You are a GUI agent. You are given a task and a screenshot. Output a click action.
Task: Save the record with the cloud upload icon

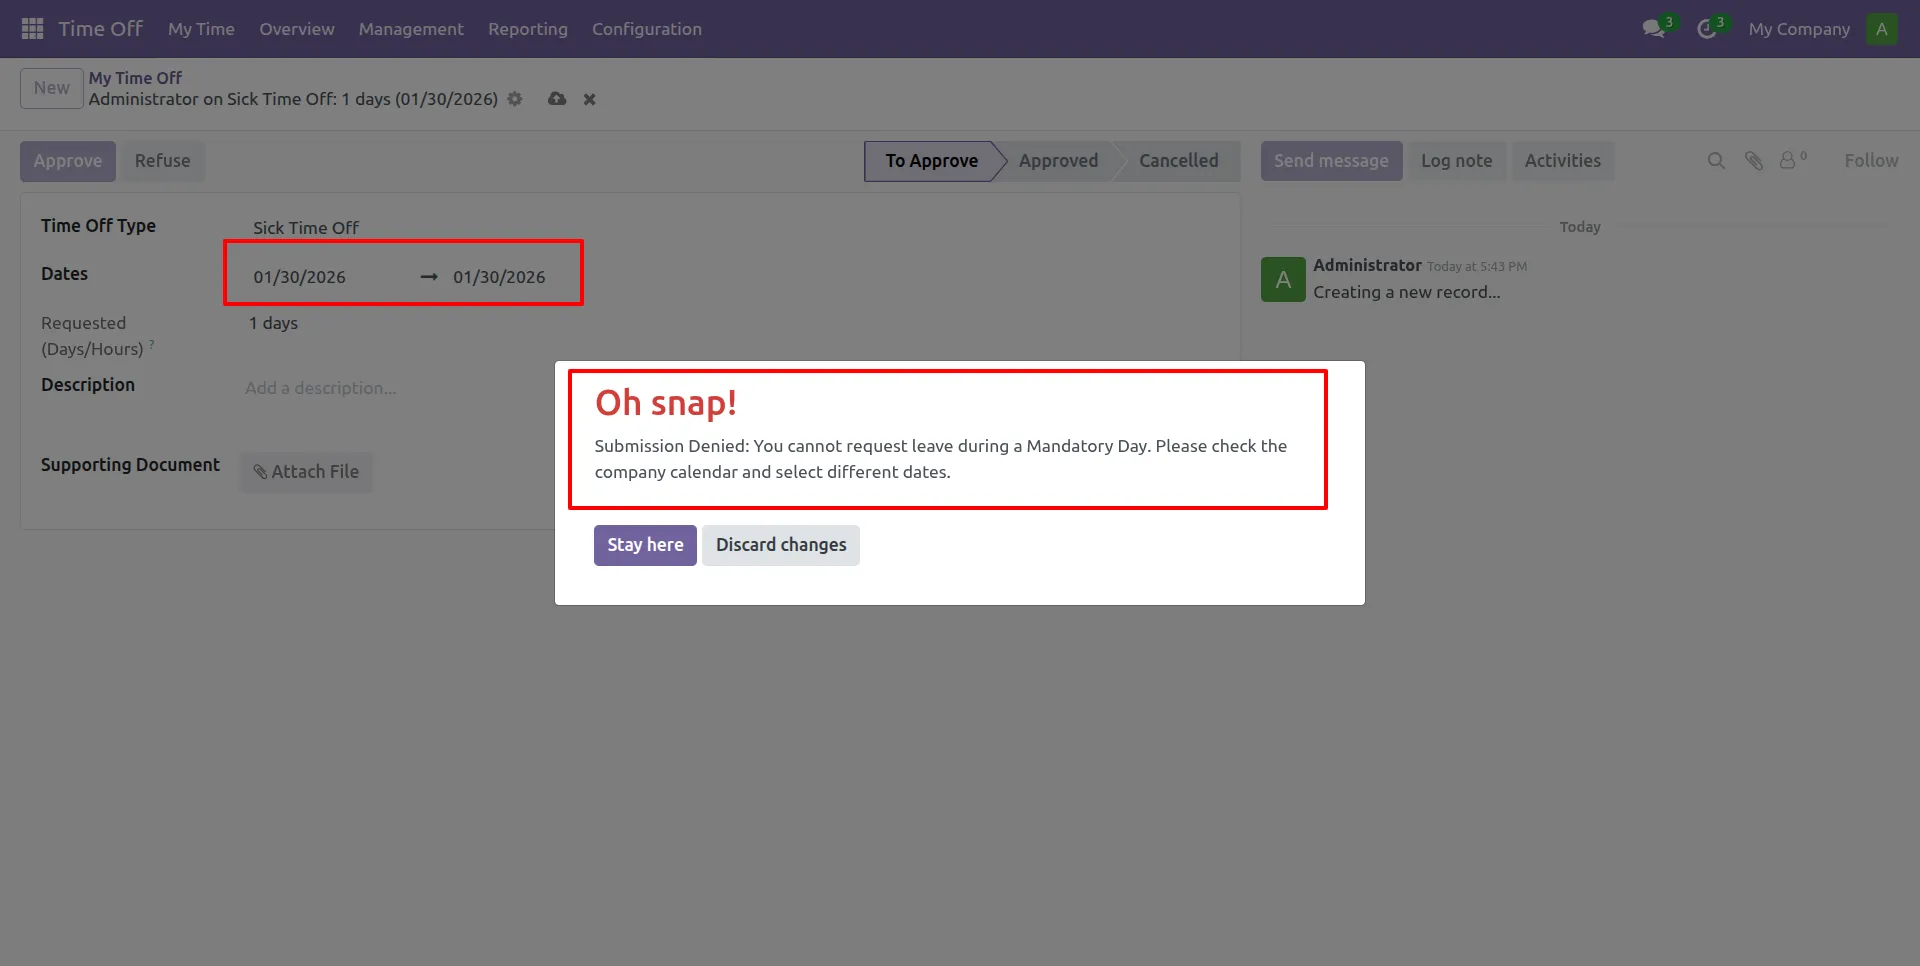(x=556, y=99)
